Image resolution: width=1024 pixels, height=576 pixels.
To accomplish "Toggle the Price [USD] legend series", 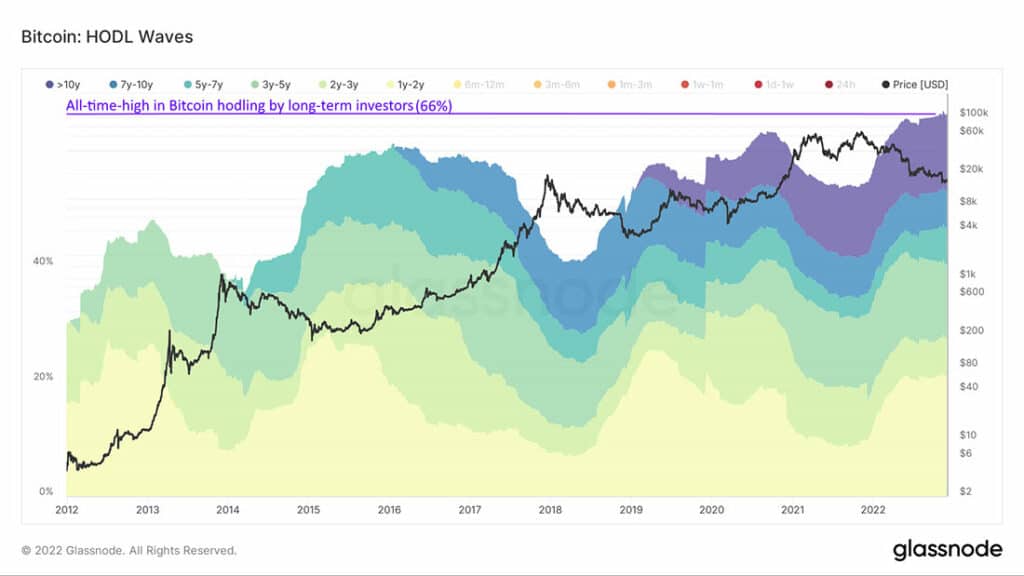I will click(x=914, y=84).
